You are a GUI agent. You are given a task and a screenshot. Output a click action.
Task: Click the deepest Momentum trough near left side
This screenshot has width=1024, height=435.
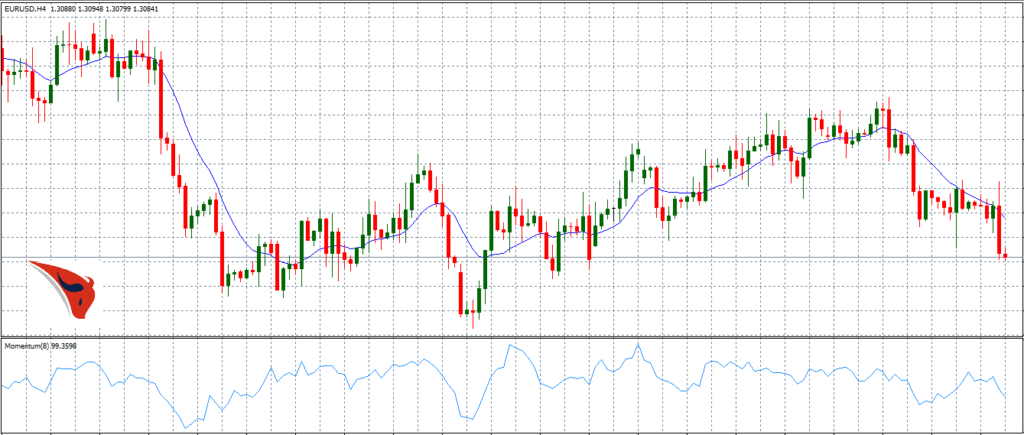click(x=187, y=427)
